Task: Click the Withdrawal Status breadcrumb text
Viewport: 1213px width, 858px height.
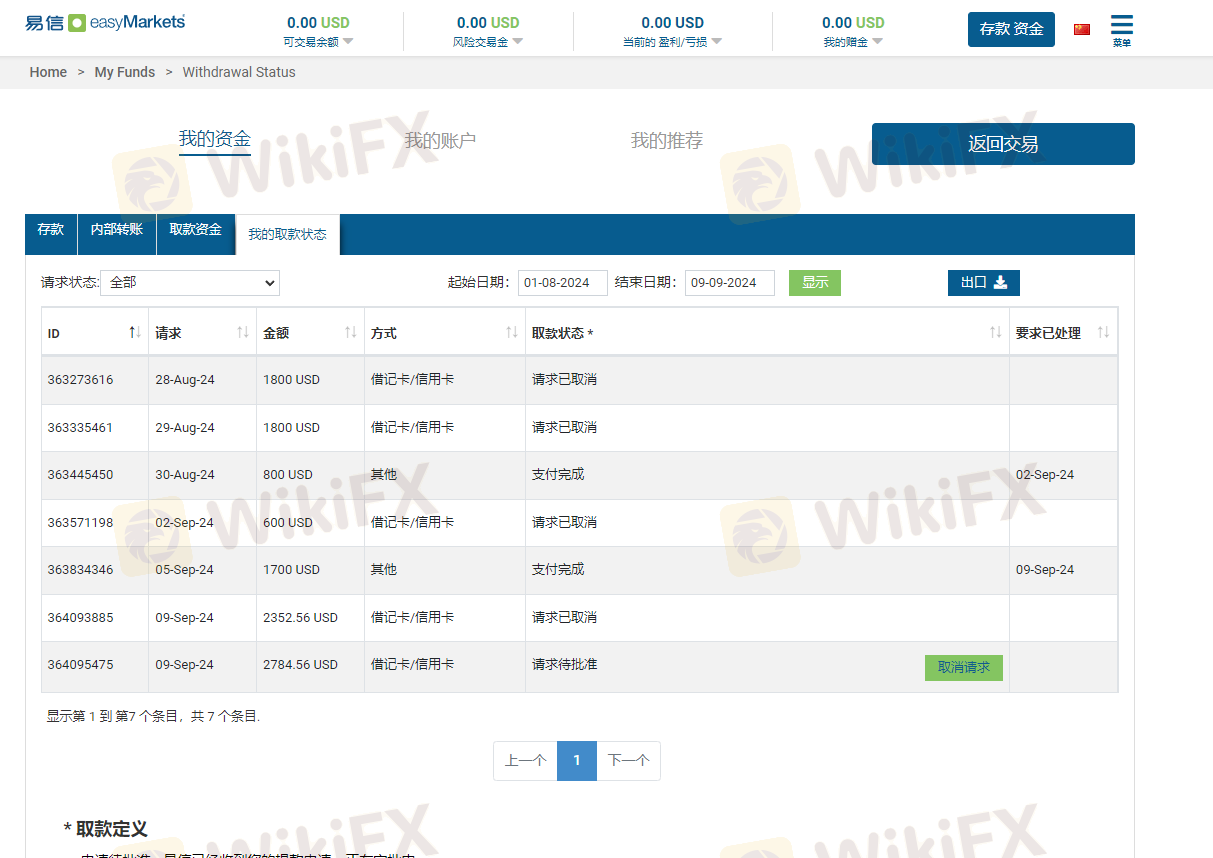Action: (x=239, y=72)
